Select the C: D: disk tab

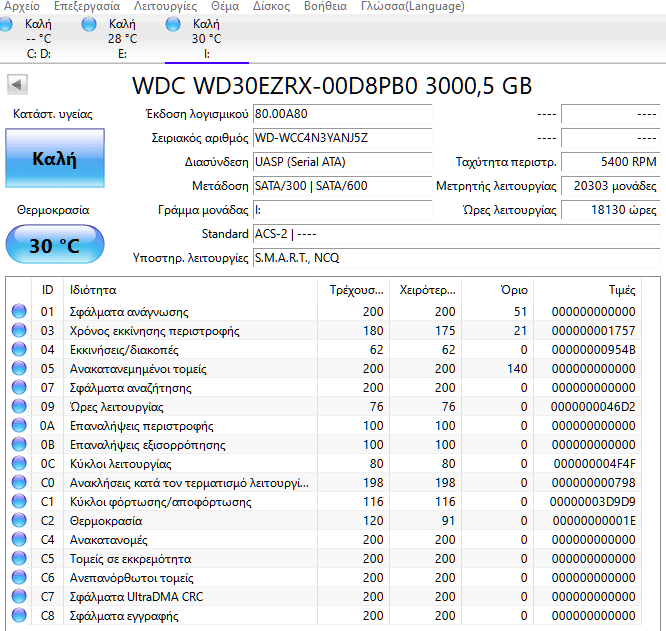click(38, 39)
